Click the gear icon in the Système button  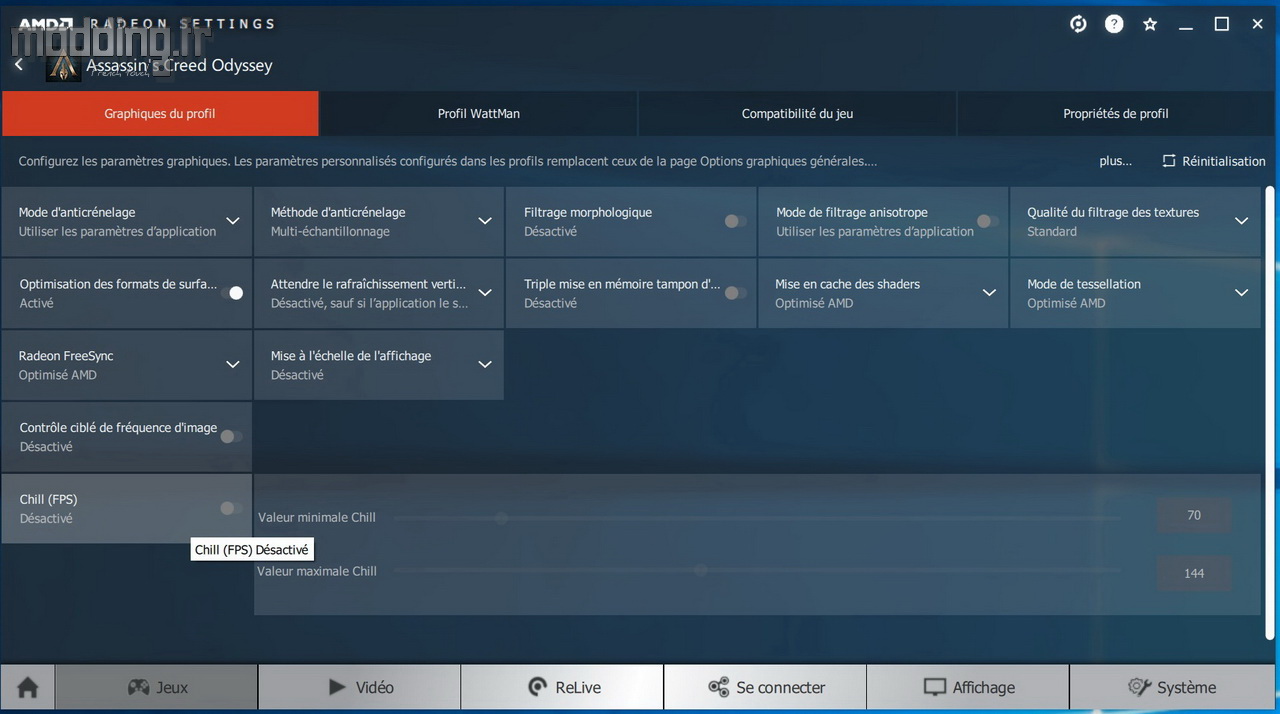(x=1139, y=687)
